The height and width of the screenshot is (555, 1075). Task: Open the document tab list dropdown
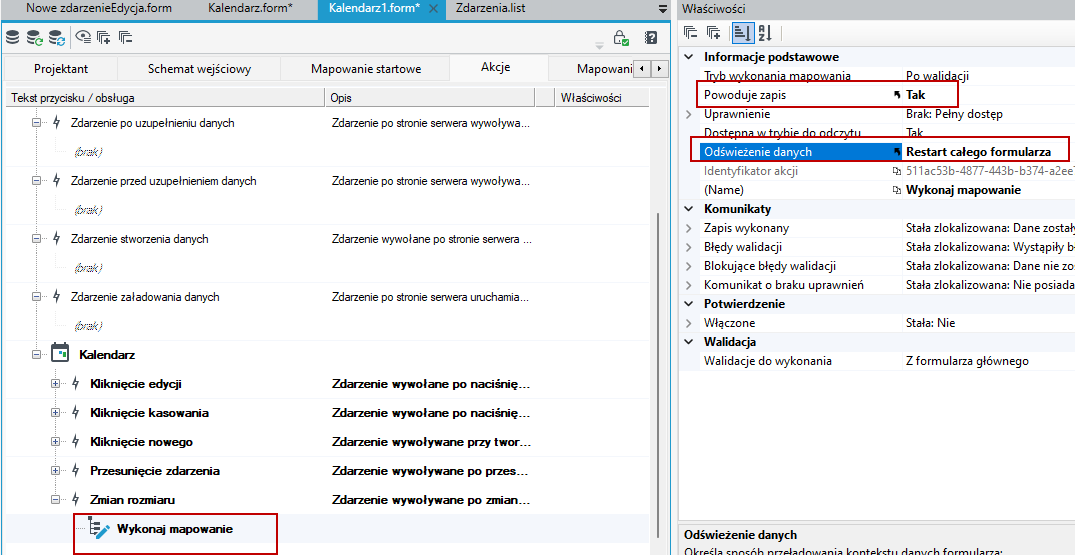[662, 9]
